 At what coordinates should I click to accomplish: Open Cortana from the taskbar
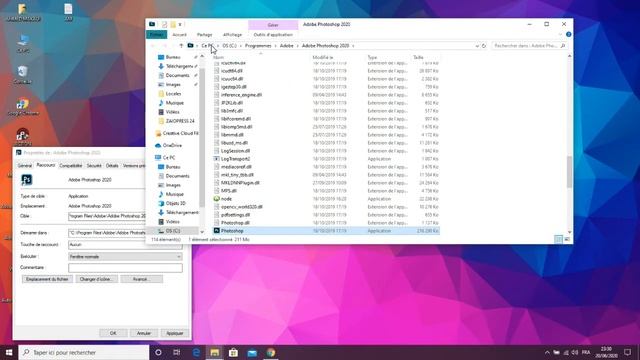click(158, 352)
